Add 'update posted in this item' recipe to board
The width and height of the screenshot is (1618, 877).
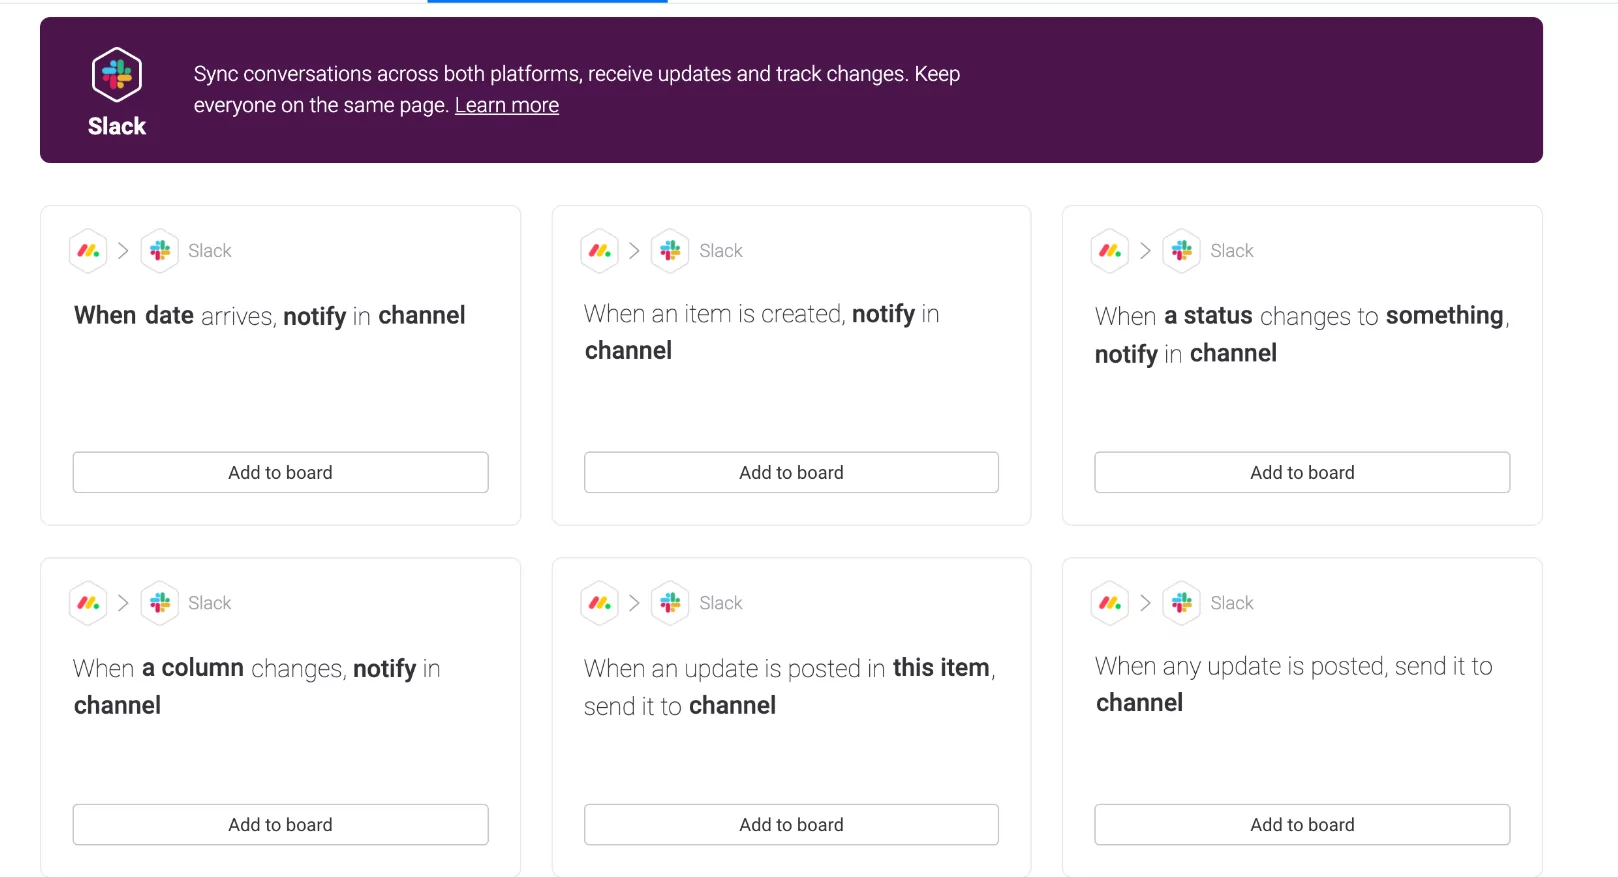(791, 824)
